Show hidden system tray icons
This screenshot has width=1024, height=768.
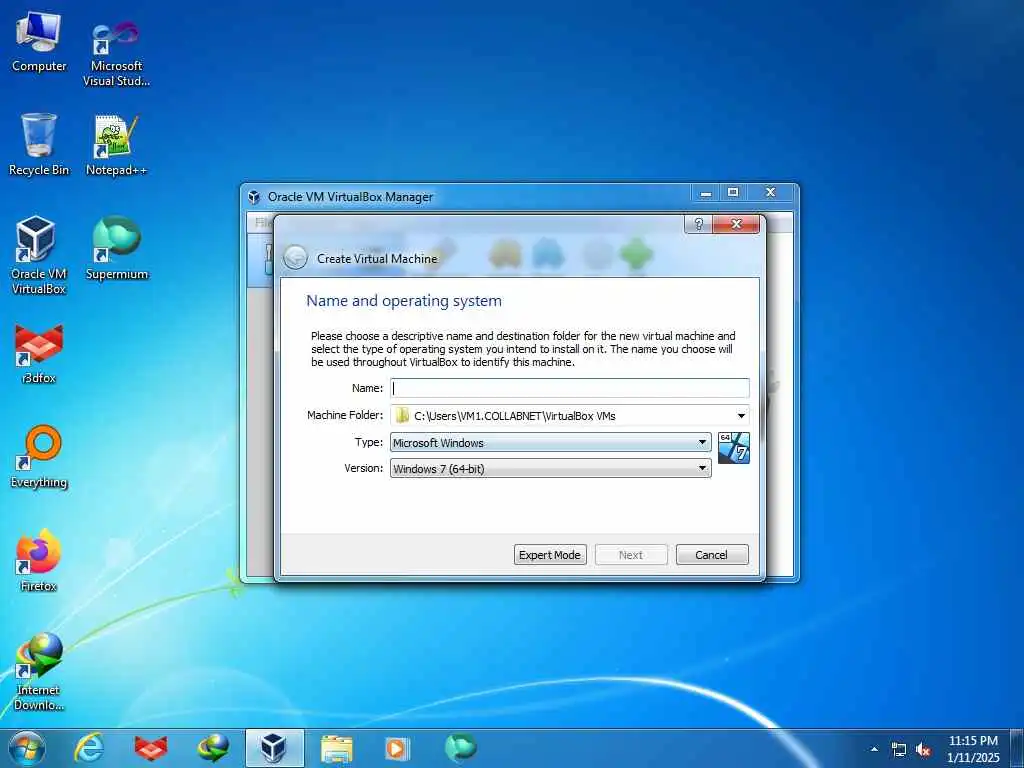pos(874,750)
